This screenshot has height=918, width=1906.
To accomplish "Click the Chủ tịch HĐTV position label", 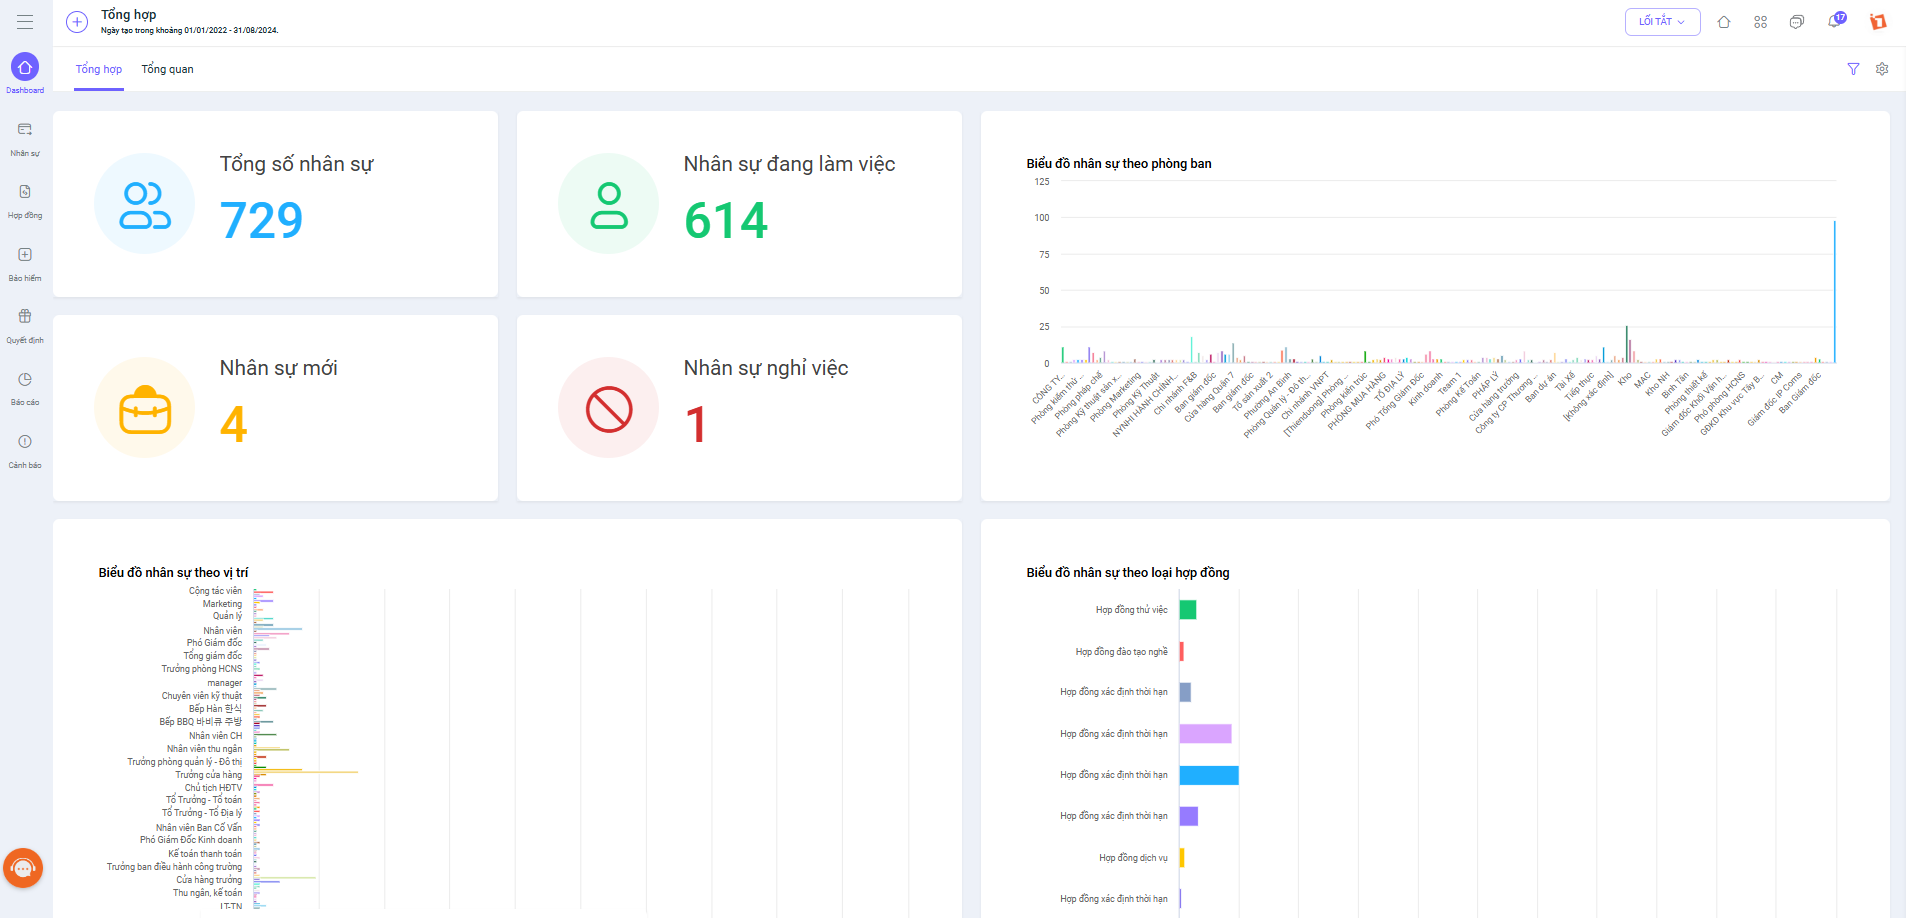I will coord(213,788).
